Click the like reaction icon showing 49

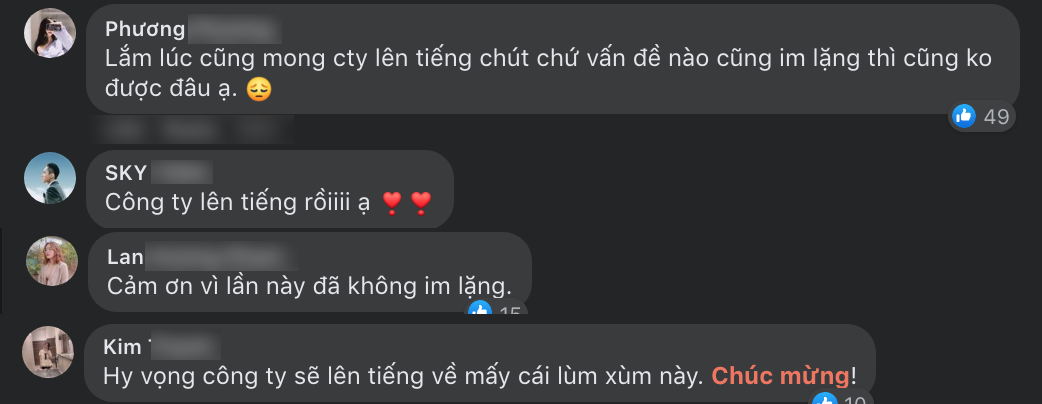click(x=964, y=116)
